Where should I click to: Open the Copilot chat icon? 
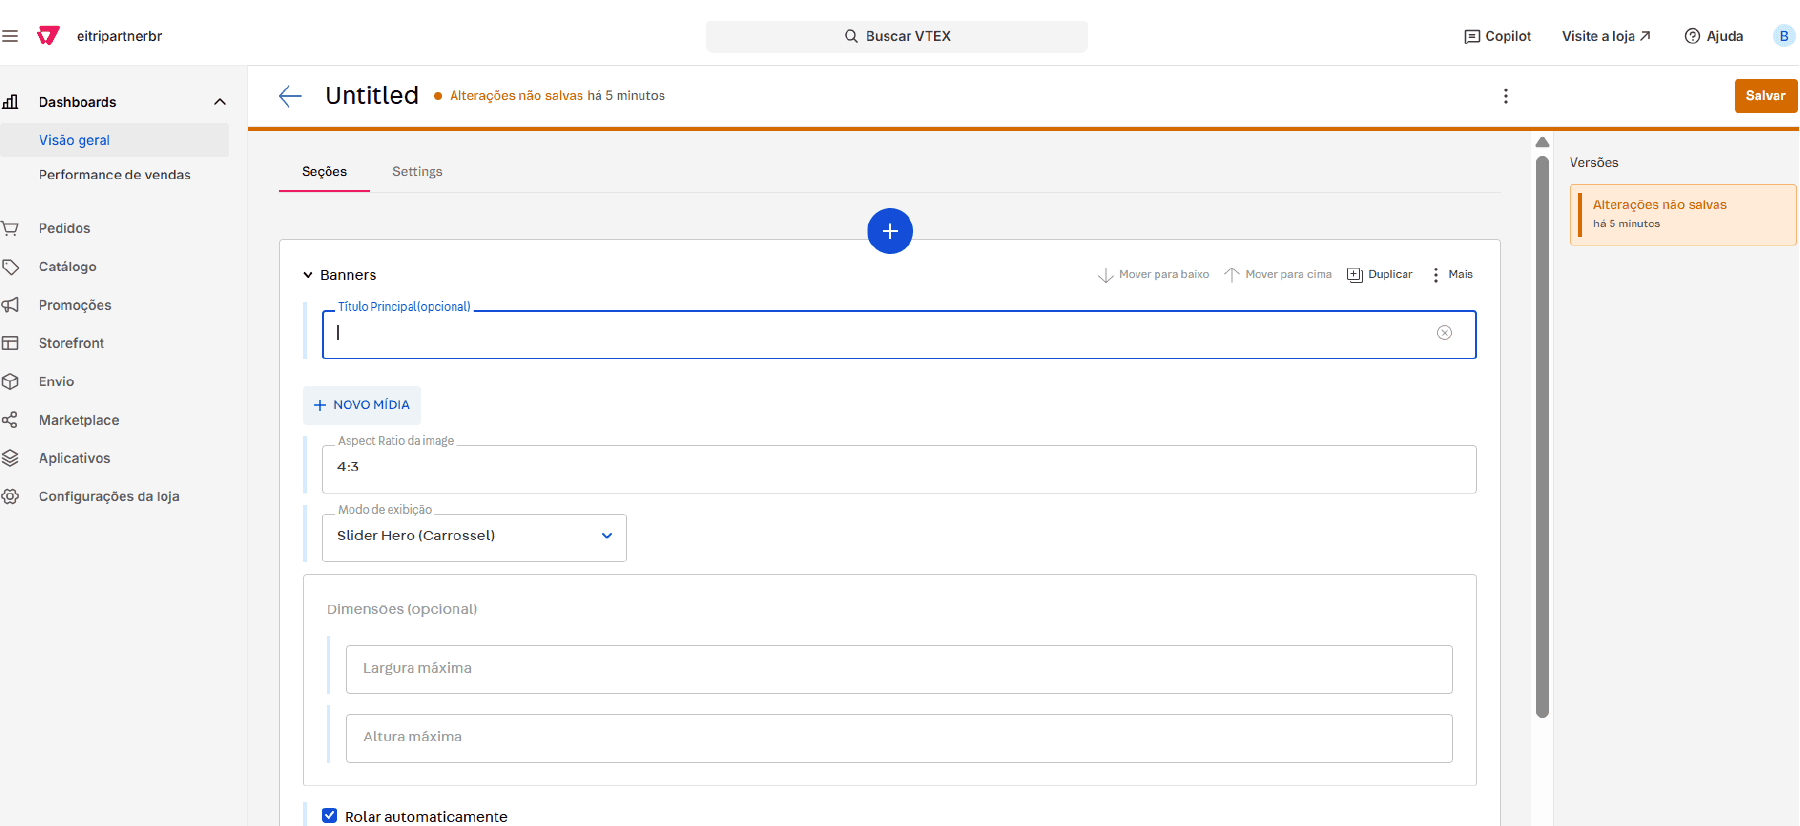pyautogui.click(x=1472, y=36)
